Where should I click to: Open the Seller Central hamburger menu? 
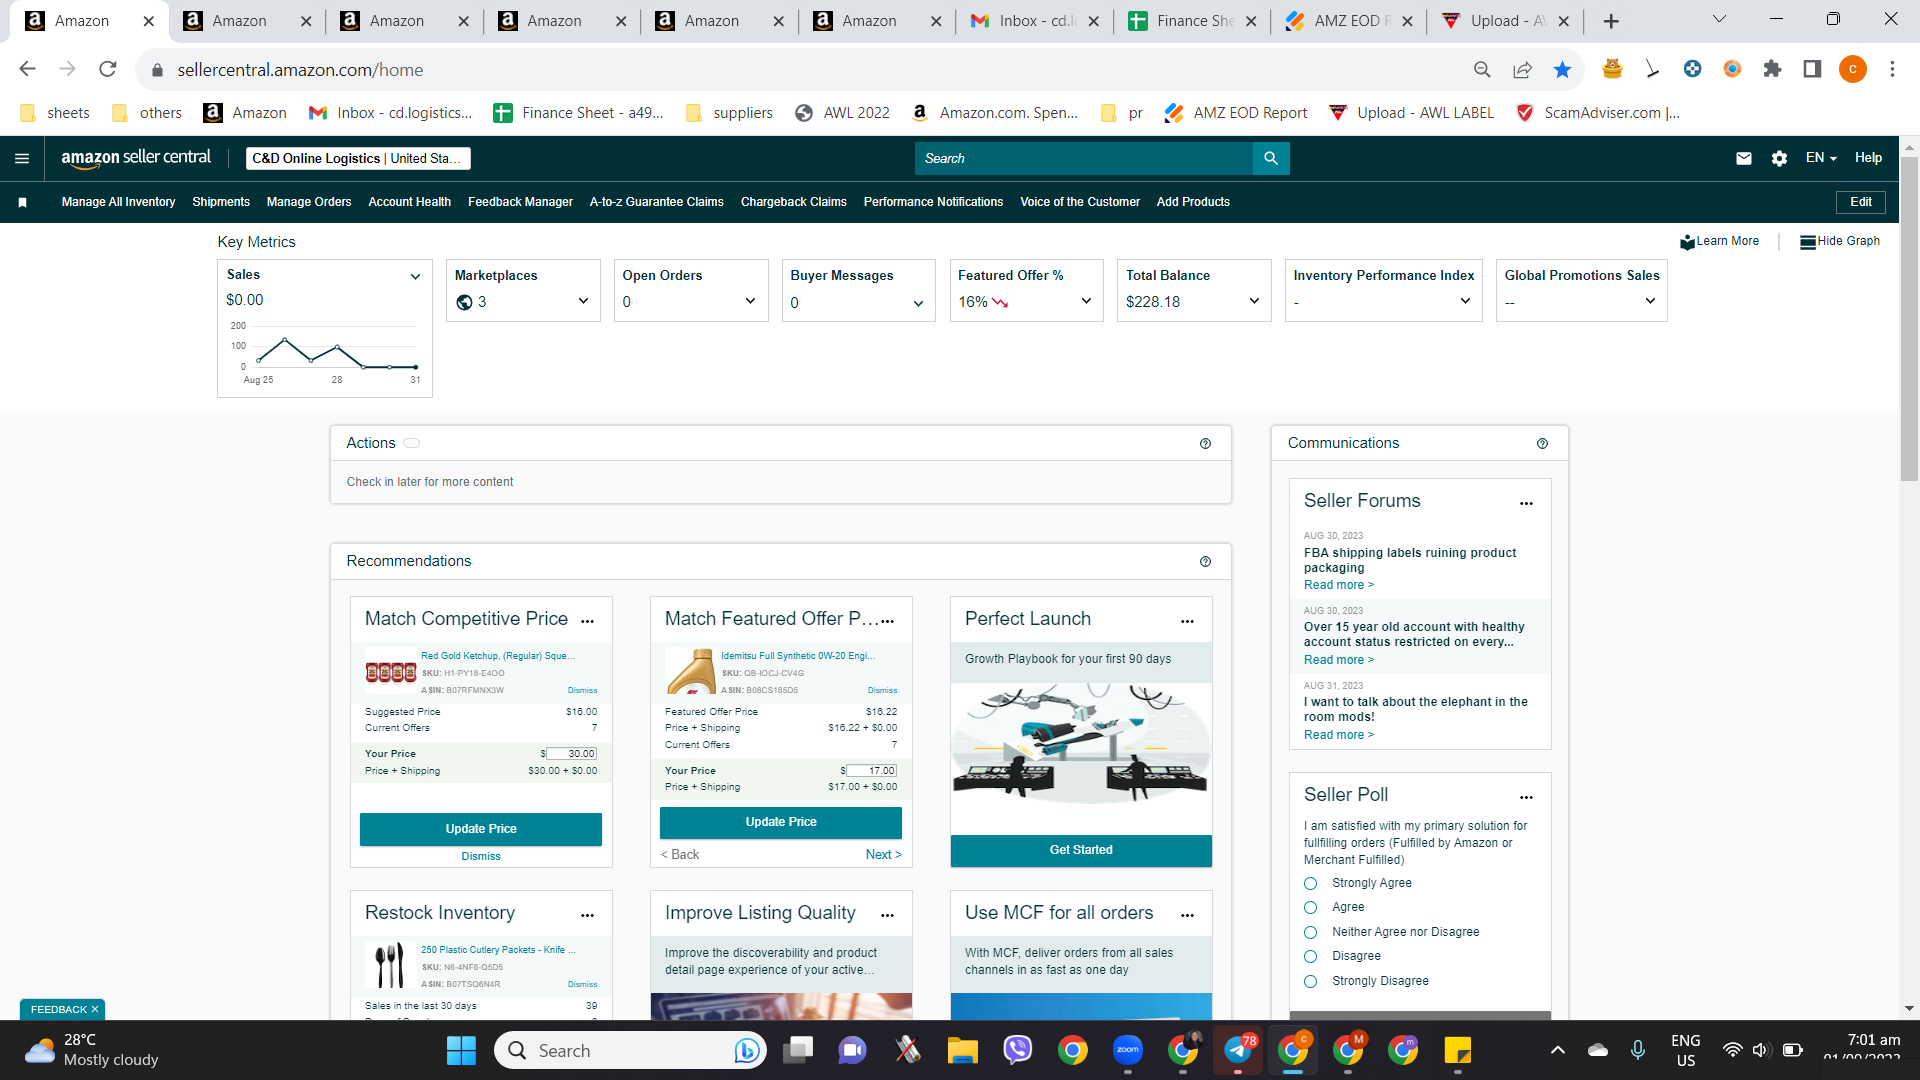(22, 158)
